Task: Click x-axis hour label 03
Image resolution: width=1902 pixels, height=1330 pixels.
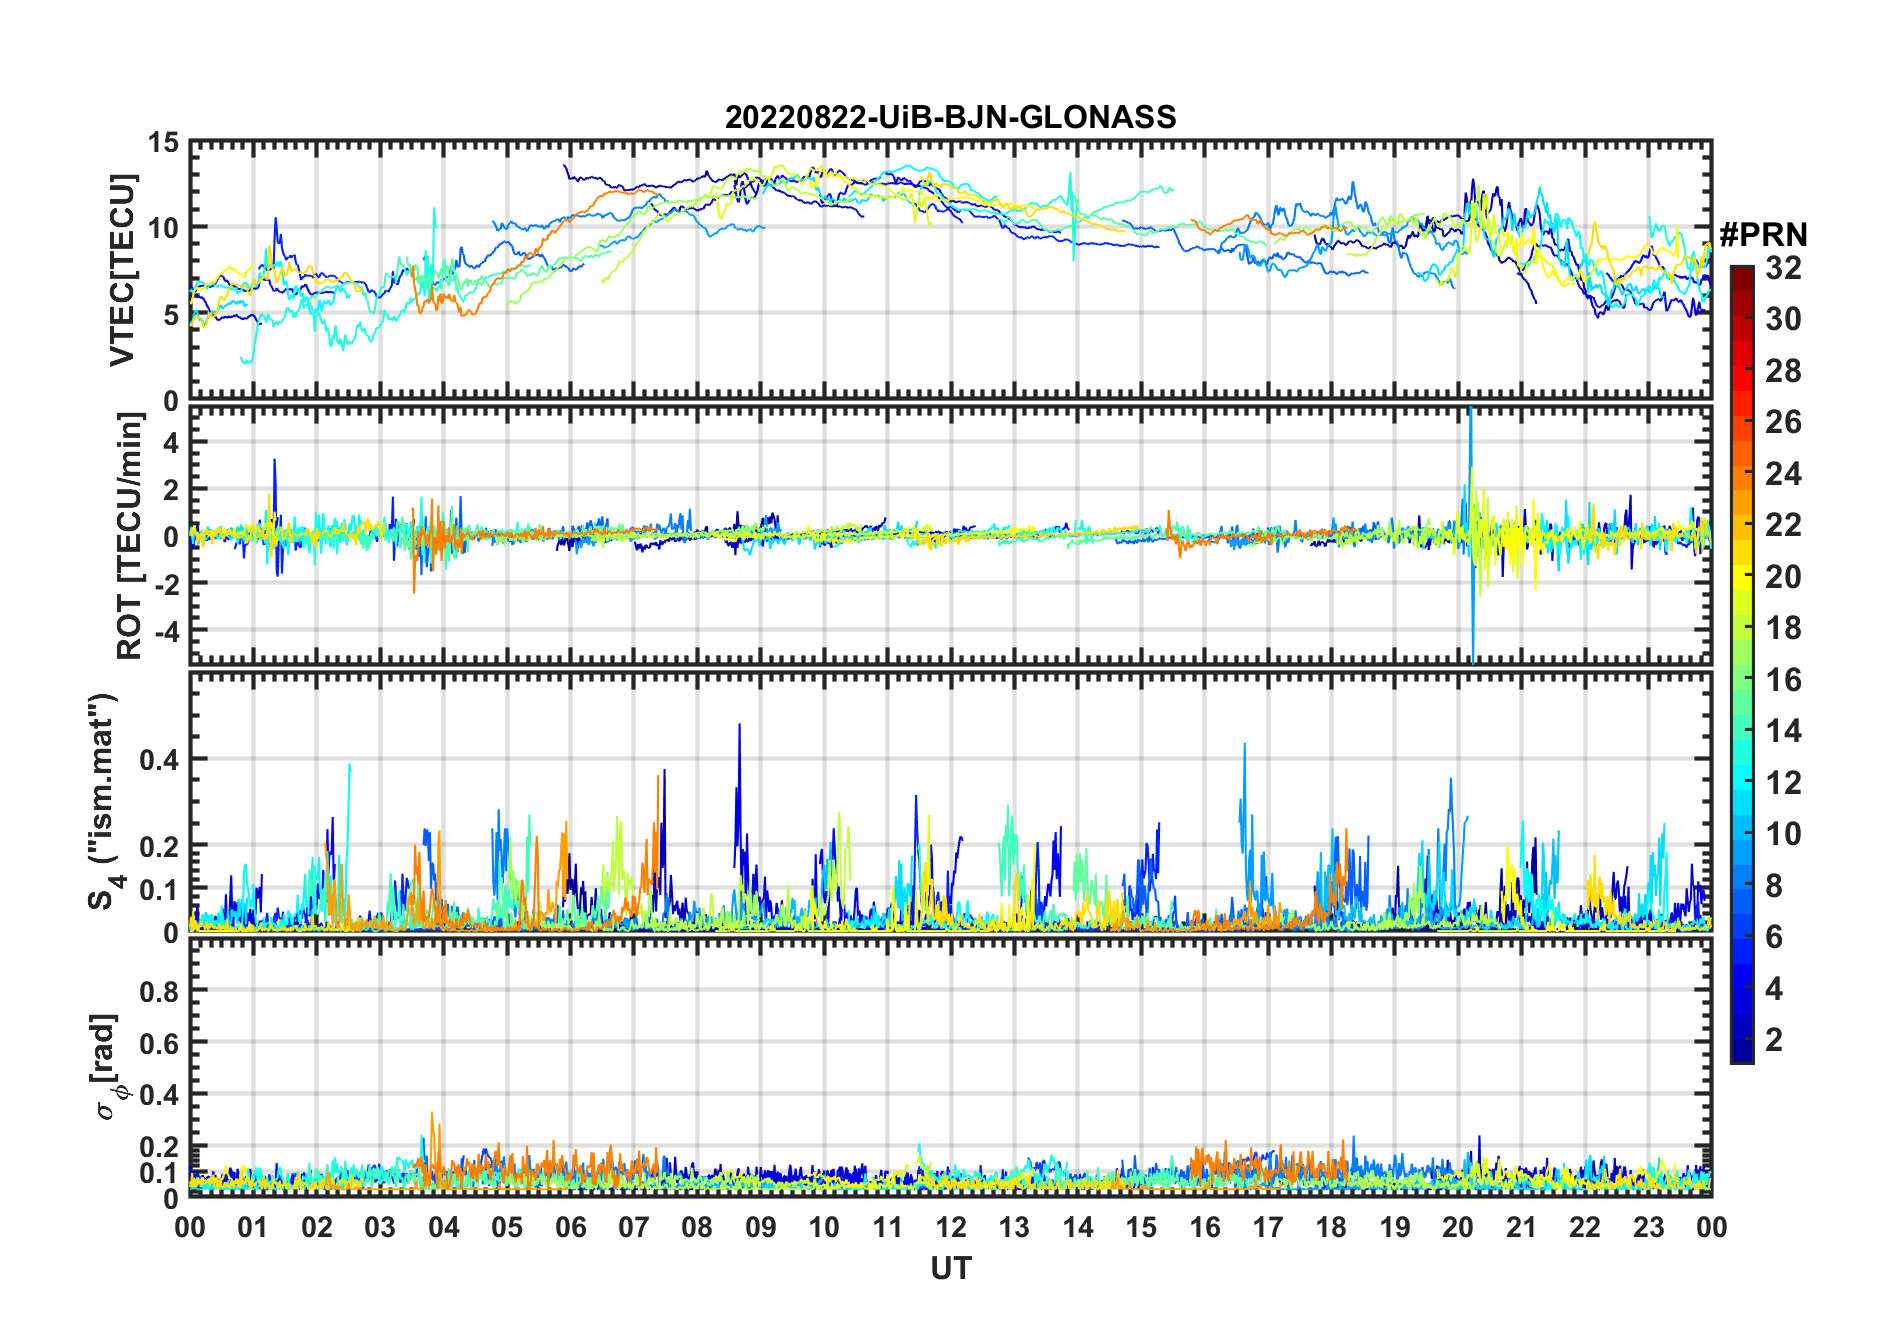Action: pyautogui.click(x=380, y=1227)
